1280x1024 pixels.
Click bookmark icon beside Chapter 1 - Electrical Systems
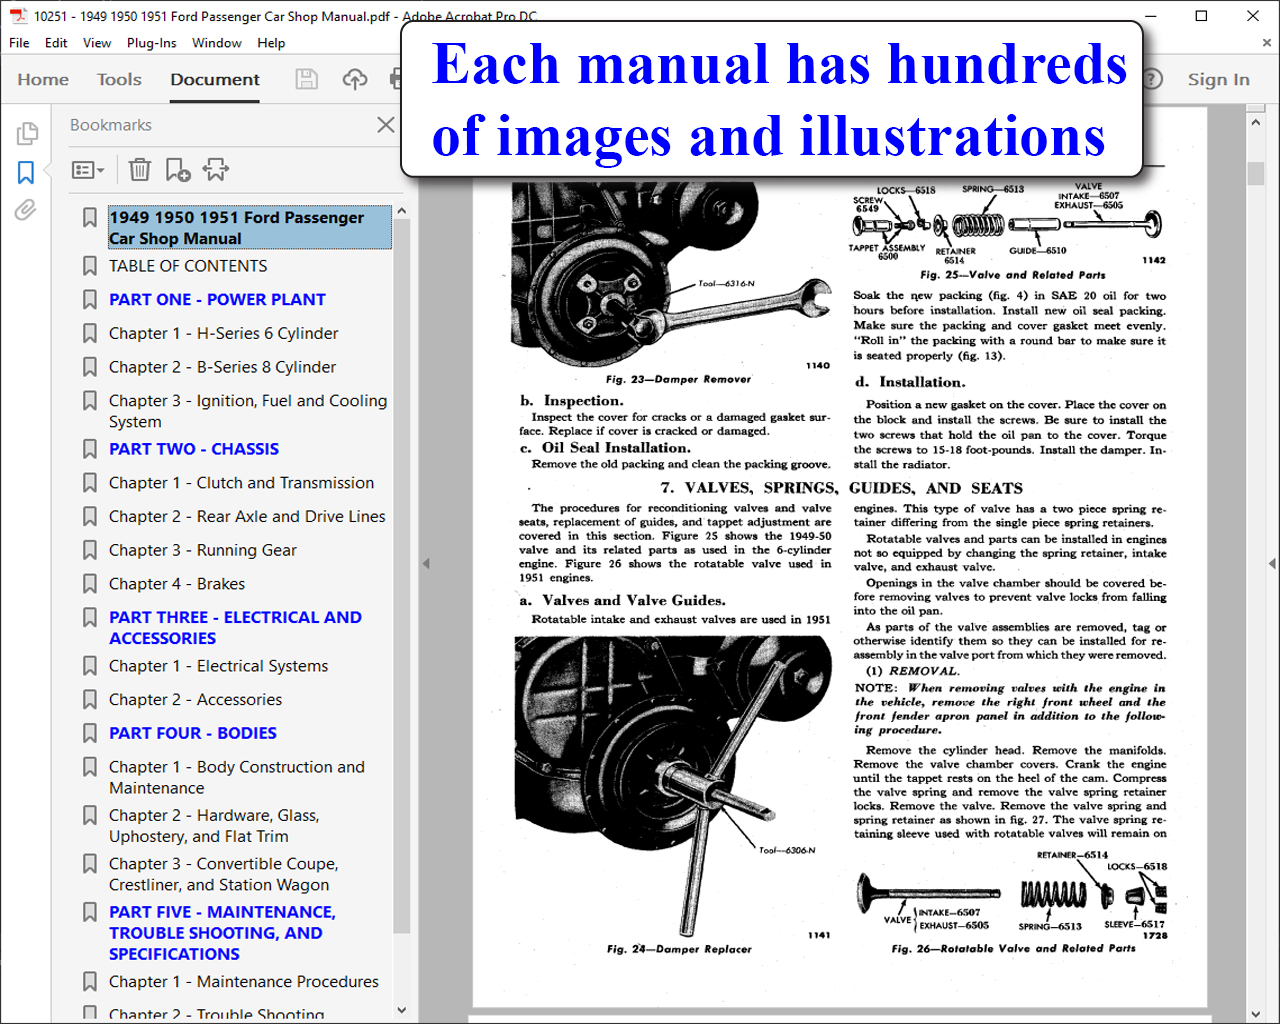tap(90, 666)
